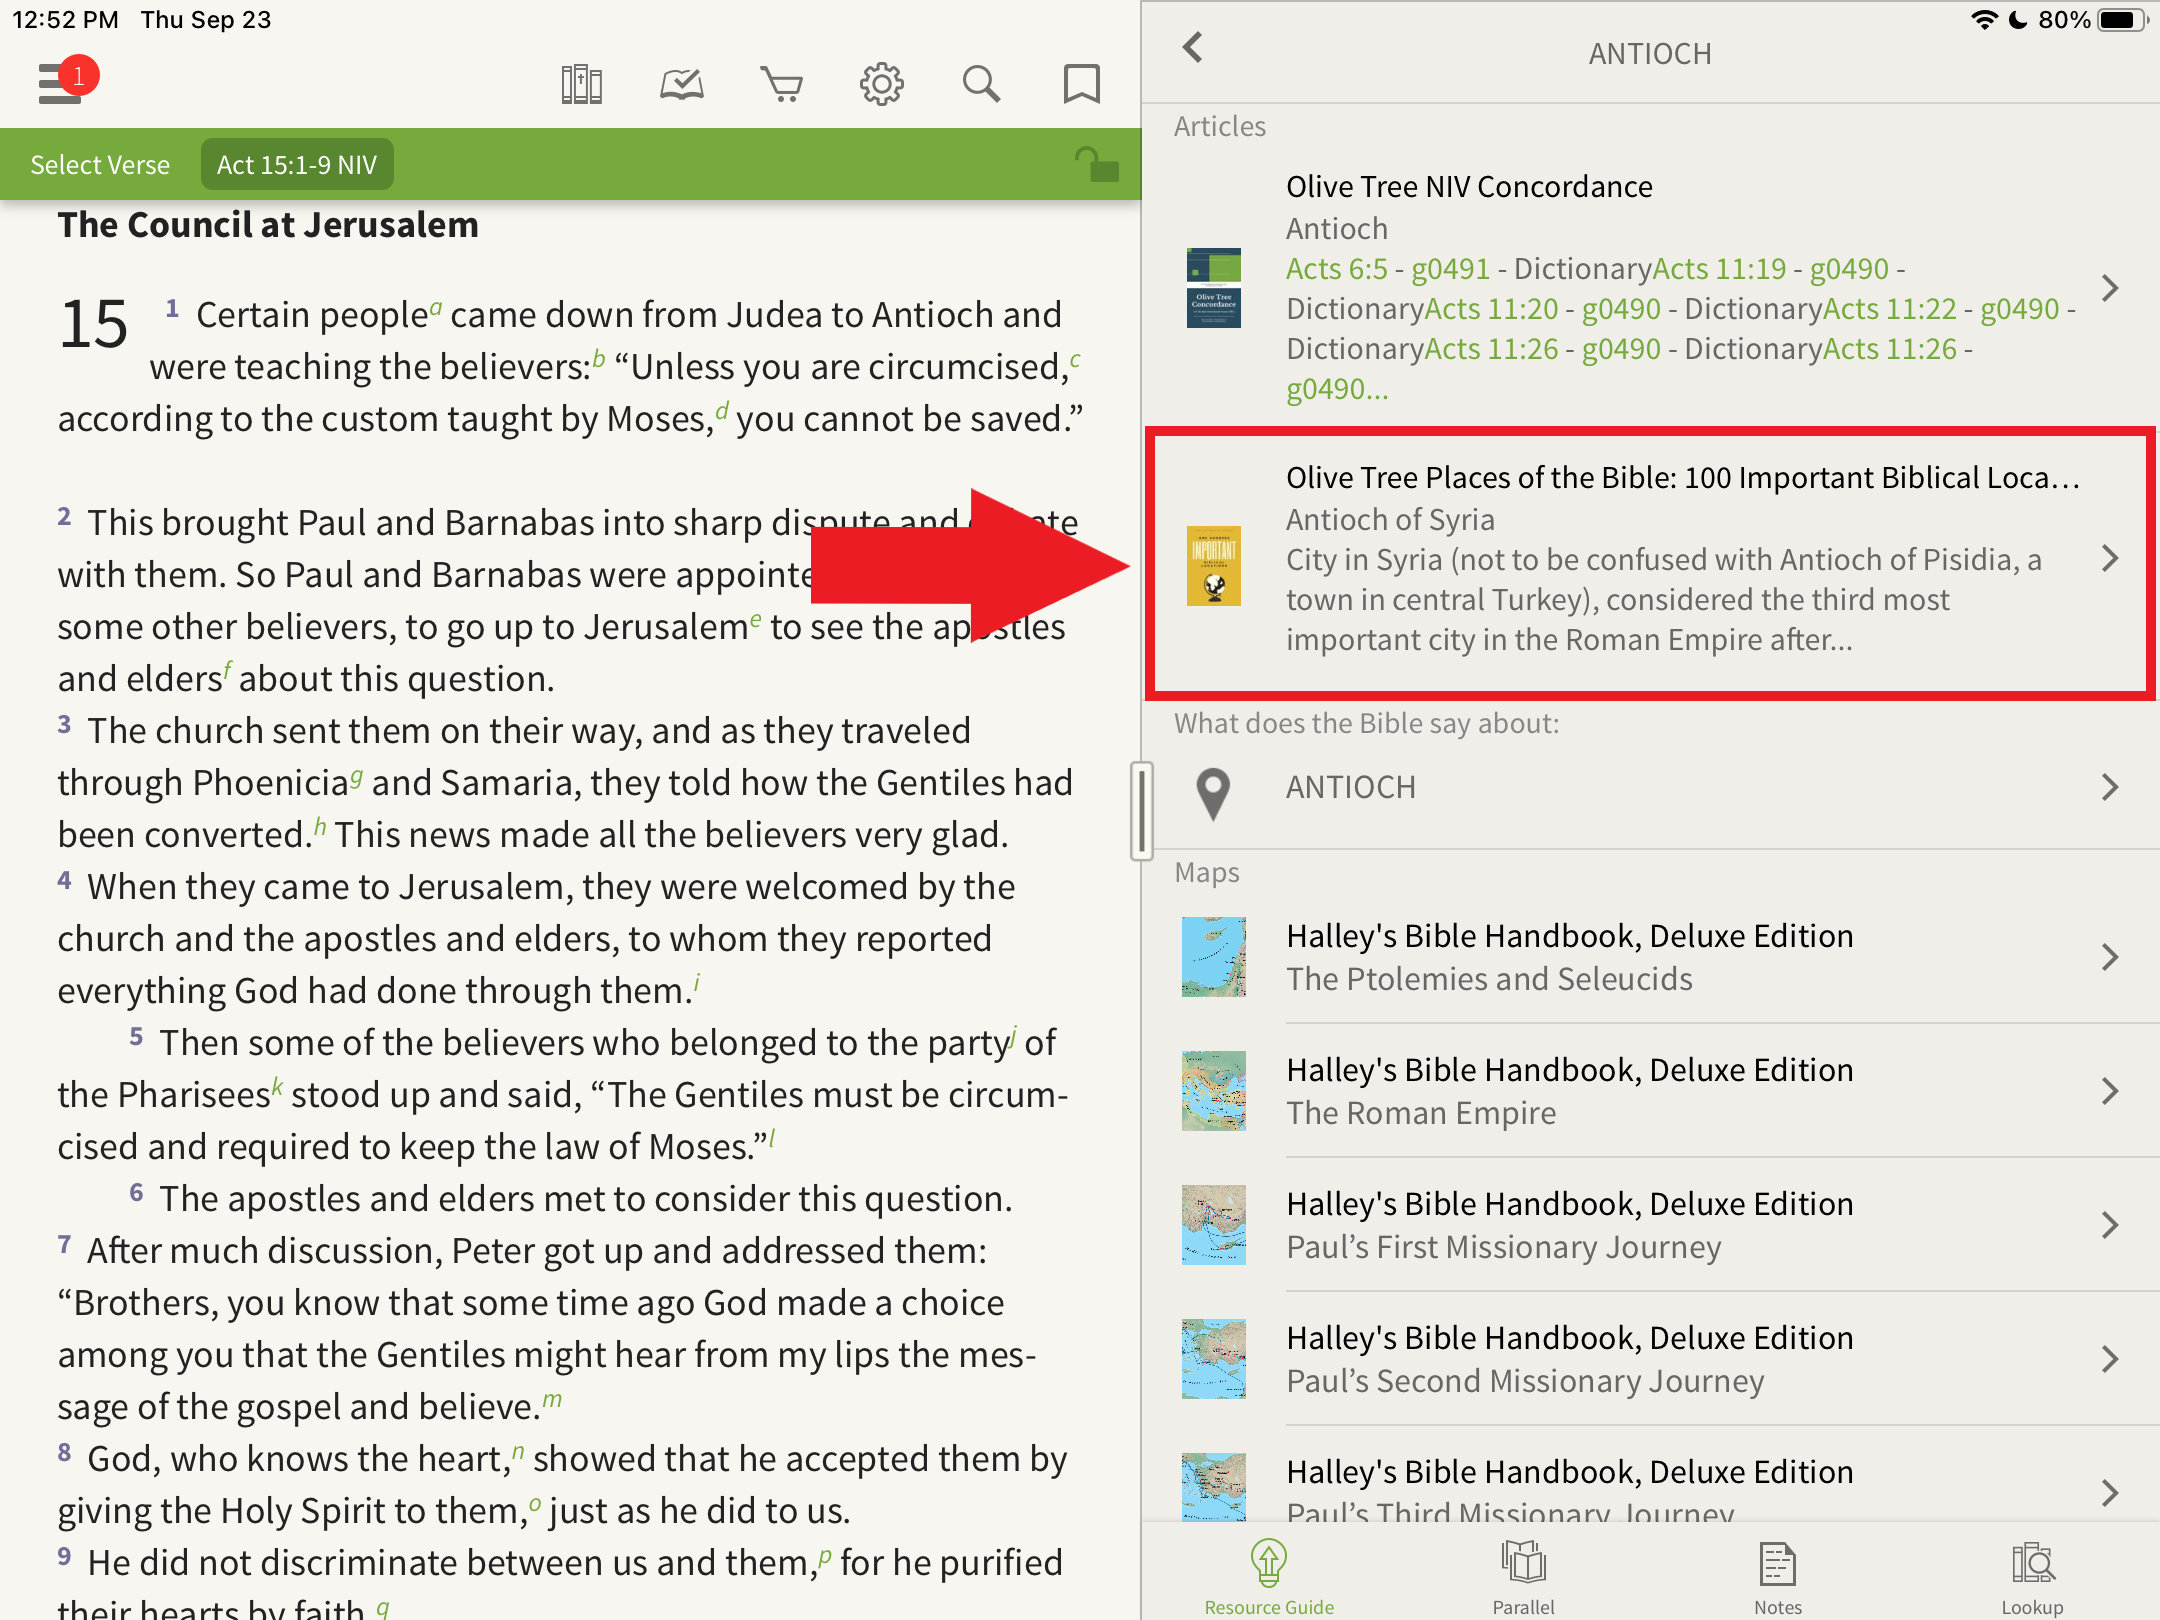Tap footnote b after 'the believers:'

pyautogui.click(x=599, y=359)
